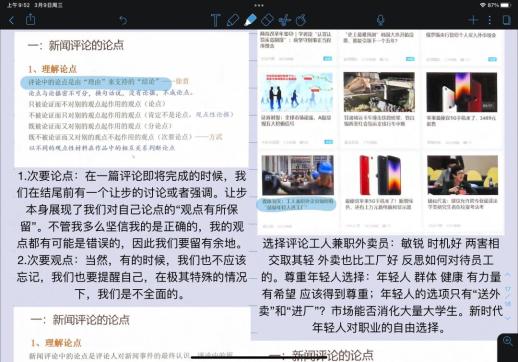Open the collapsed building news thumbnail

tap(379, 92)
